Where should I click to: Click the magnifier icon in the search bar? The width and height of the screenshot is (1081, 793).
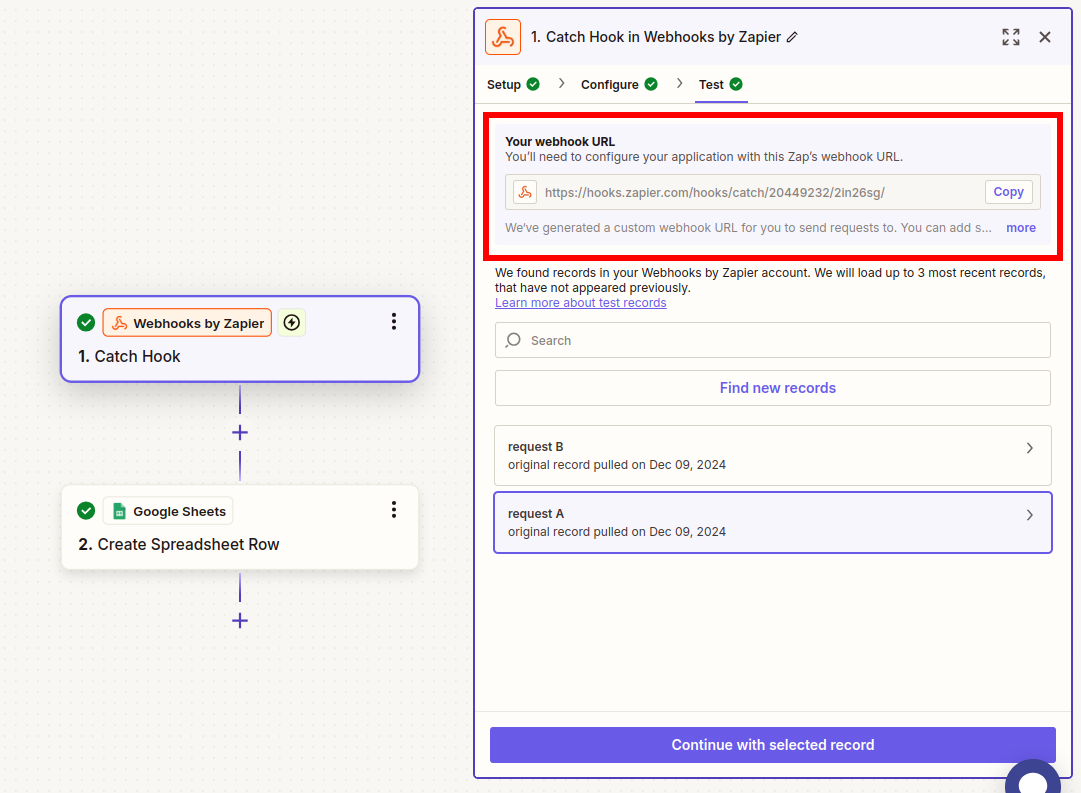coord(513,340)
